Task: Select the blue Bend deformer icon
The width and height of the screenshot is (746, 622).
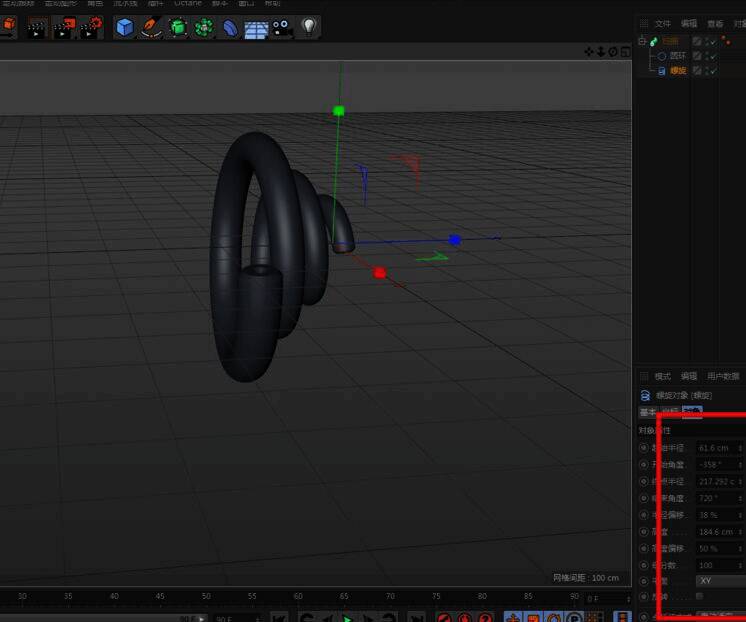Action: tap(230, 28)
